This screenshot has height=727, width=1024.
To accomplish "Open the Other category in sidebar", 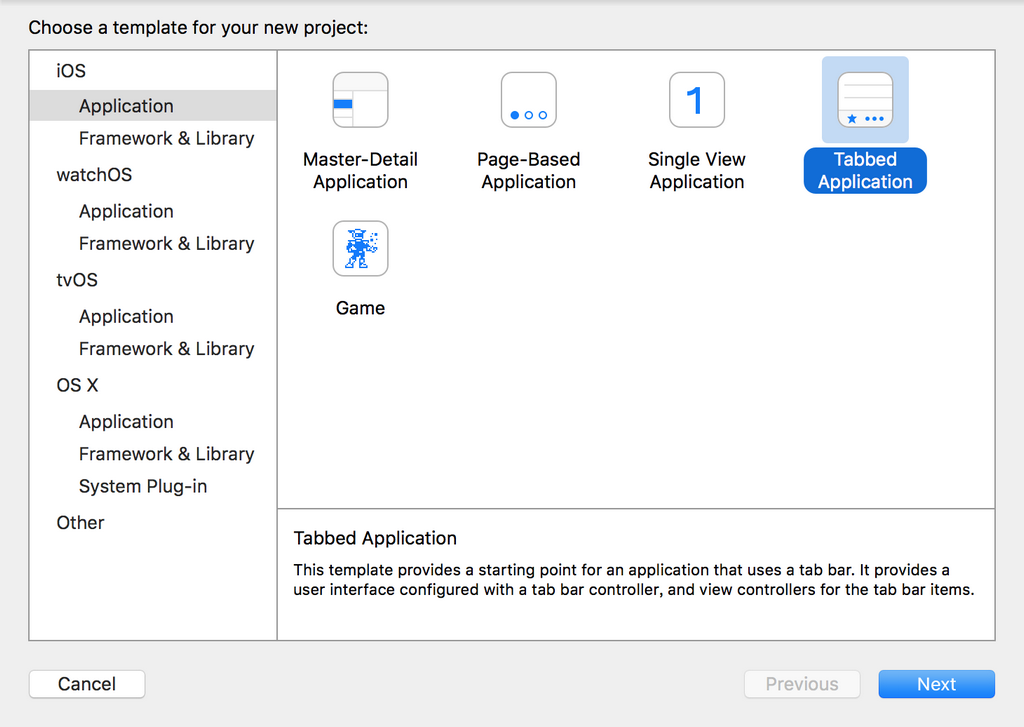I will 80,522.
